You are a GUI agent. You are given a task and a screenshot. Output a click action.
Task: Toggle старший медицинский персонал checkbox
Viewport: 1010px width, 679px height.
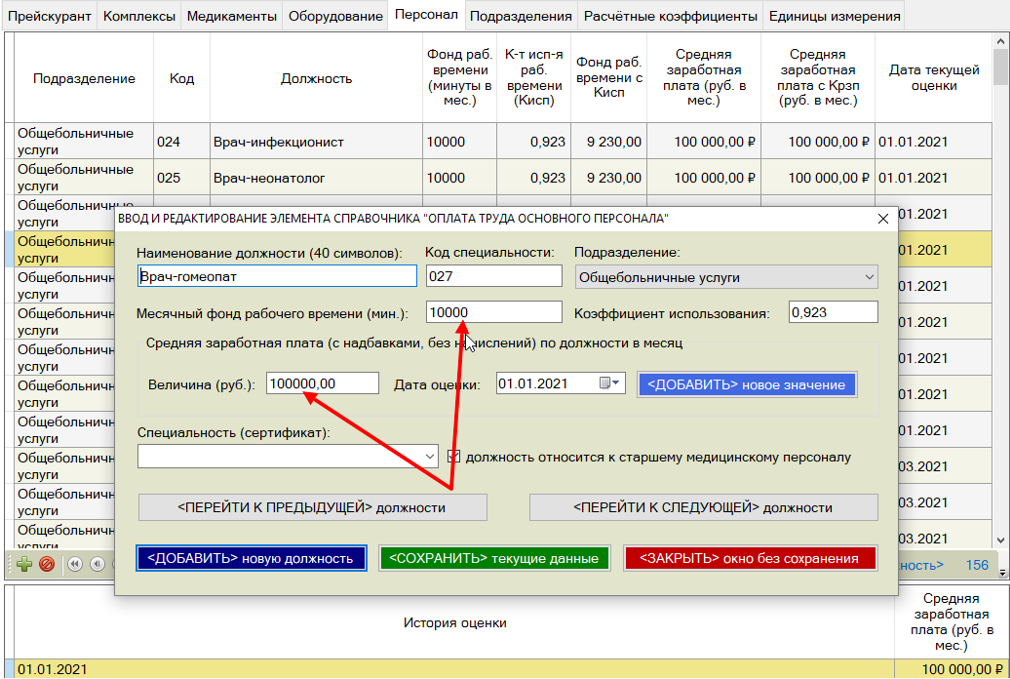(455, 457)
